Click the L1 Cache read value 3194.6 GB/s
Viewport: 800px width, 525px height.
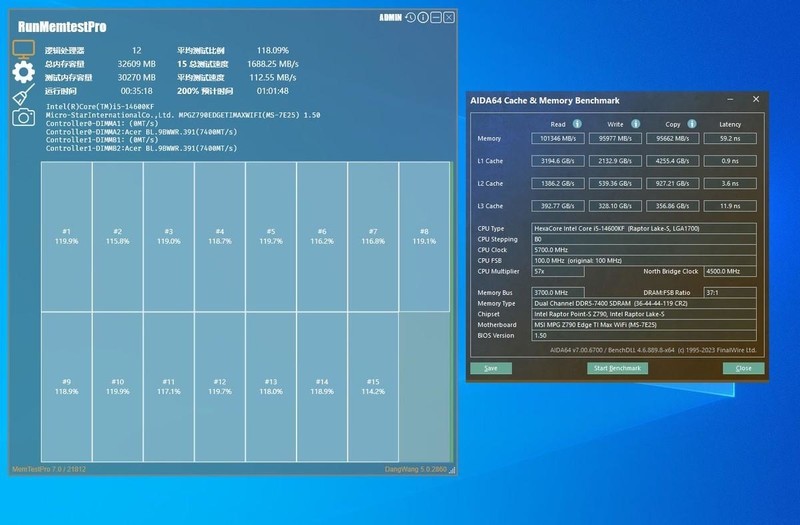[558, 161]
